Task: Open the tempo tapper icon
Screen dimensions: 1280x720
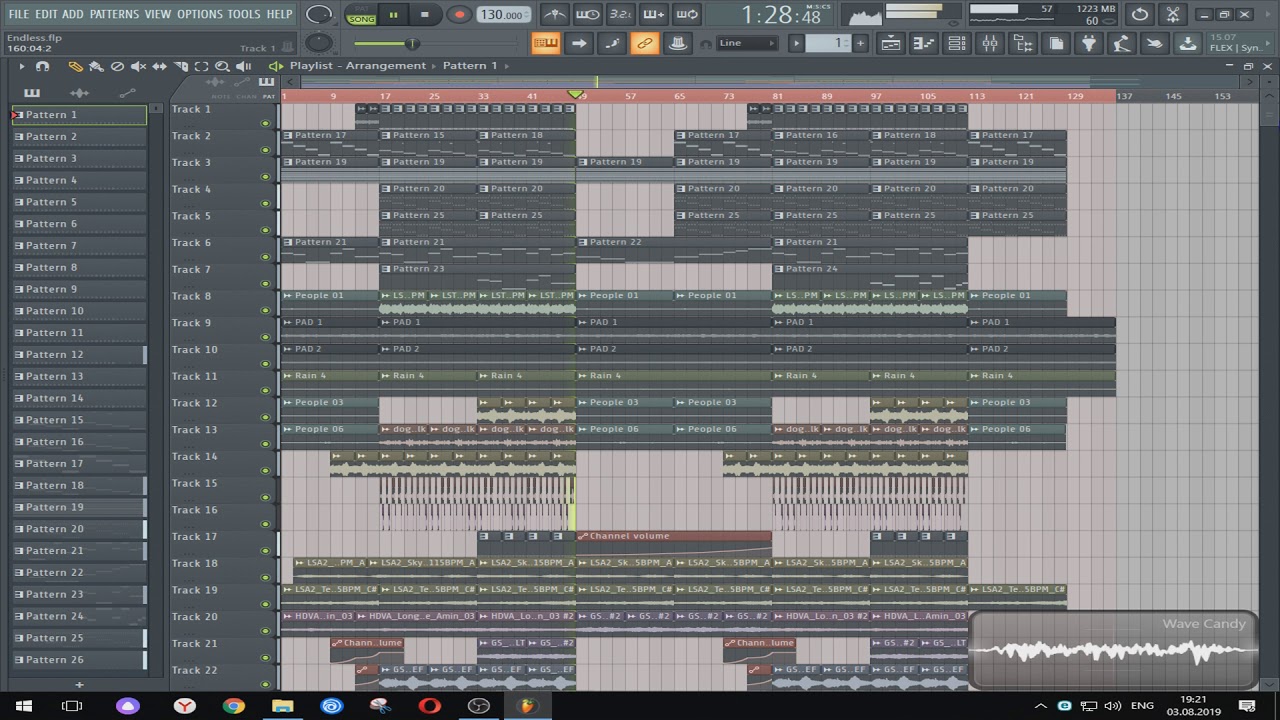Action: [x=1121, y=43]
